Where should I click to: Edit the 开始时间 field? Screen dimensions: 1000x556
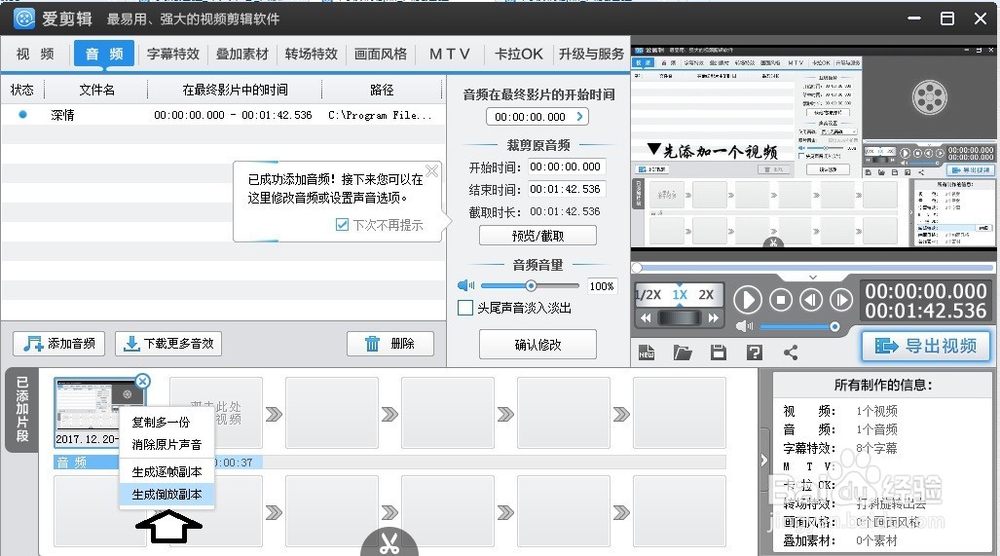pos(565,167)
